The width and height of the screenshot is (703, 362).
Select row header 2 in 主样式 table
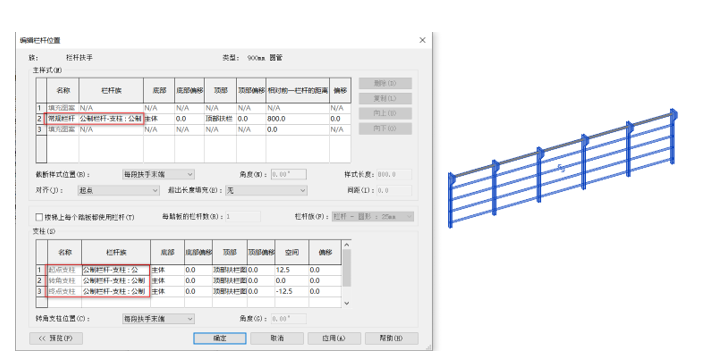point(41,119)
